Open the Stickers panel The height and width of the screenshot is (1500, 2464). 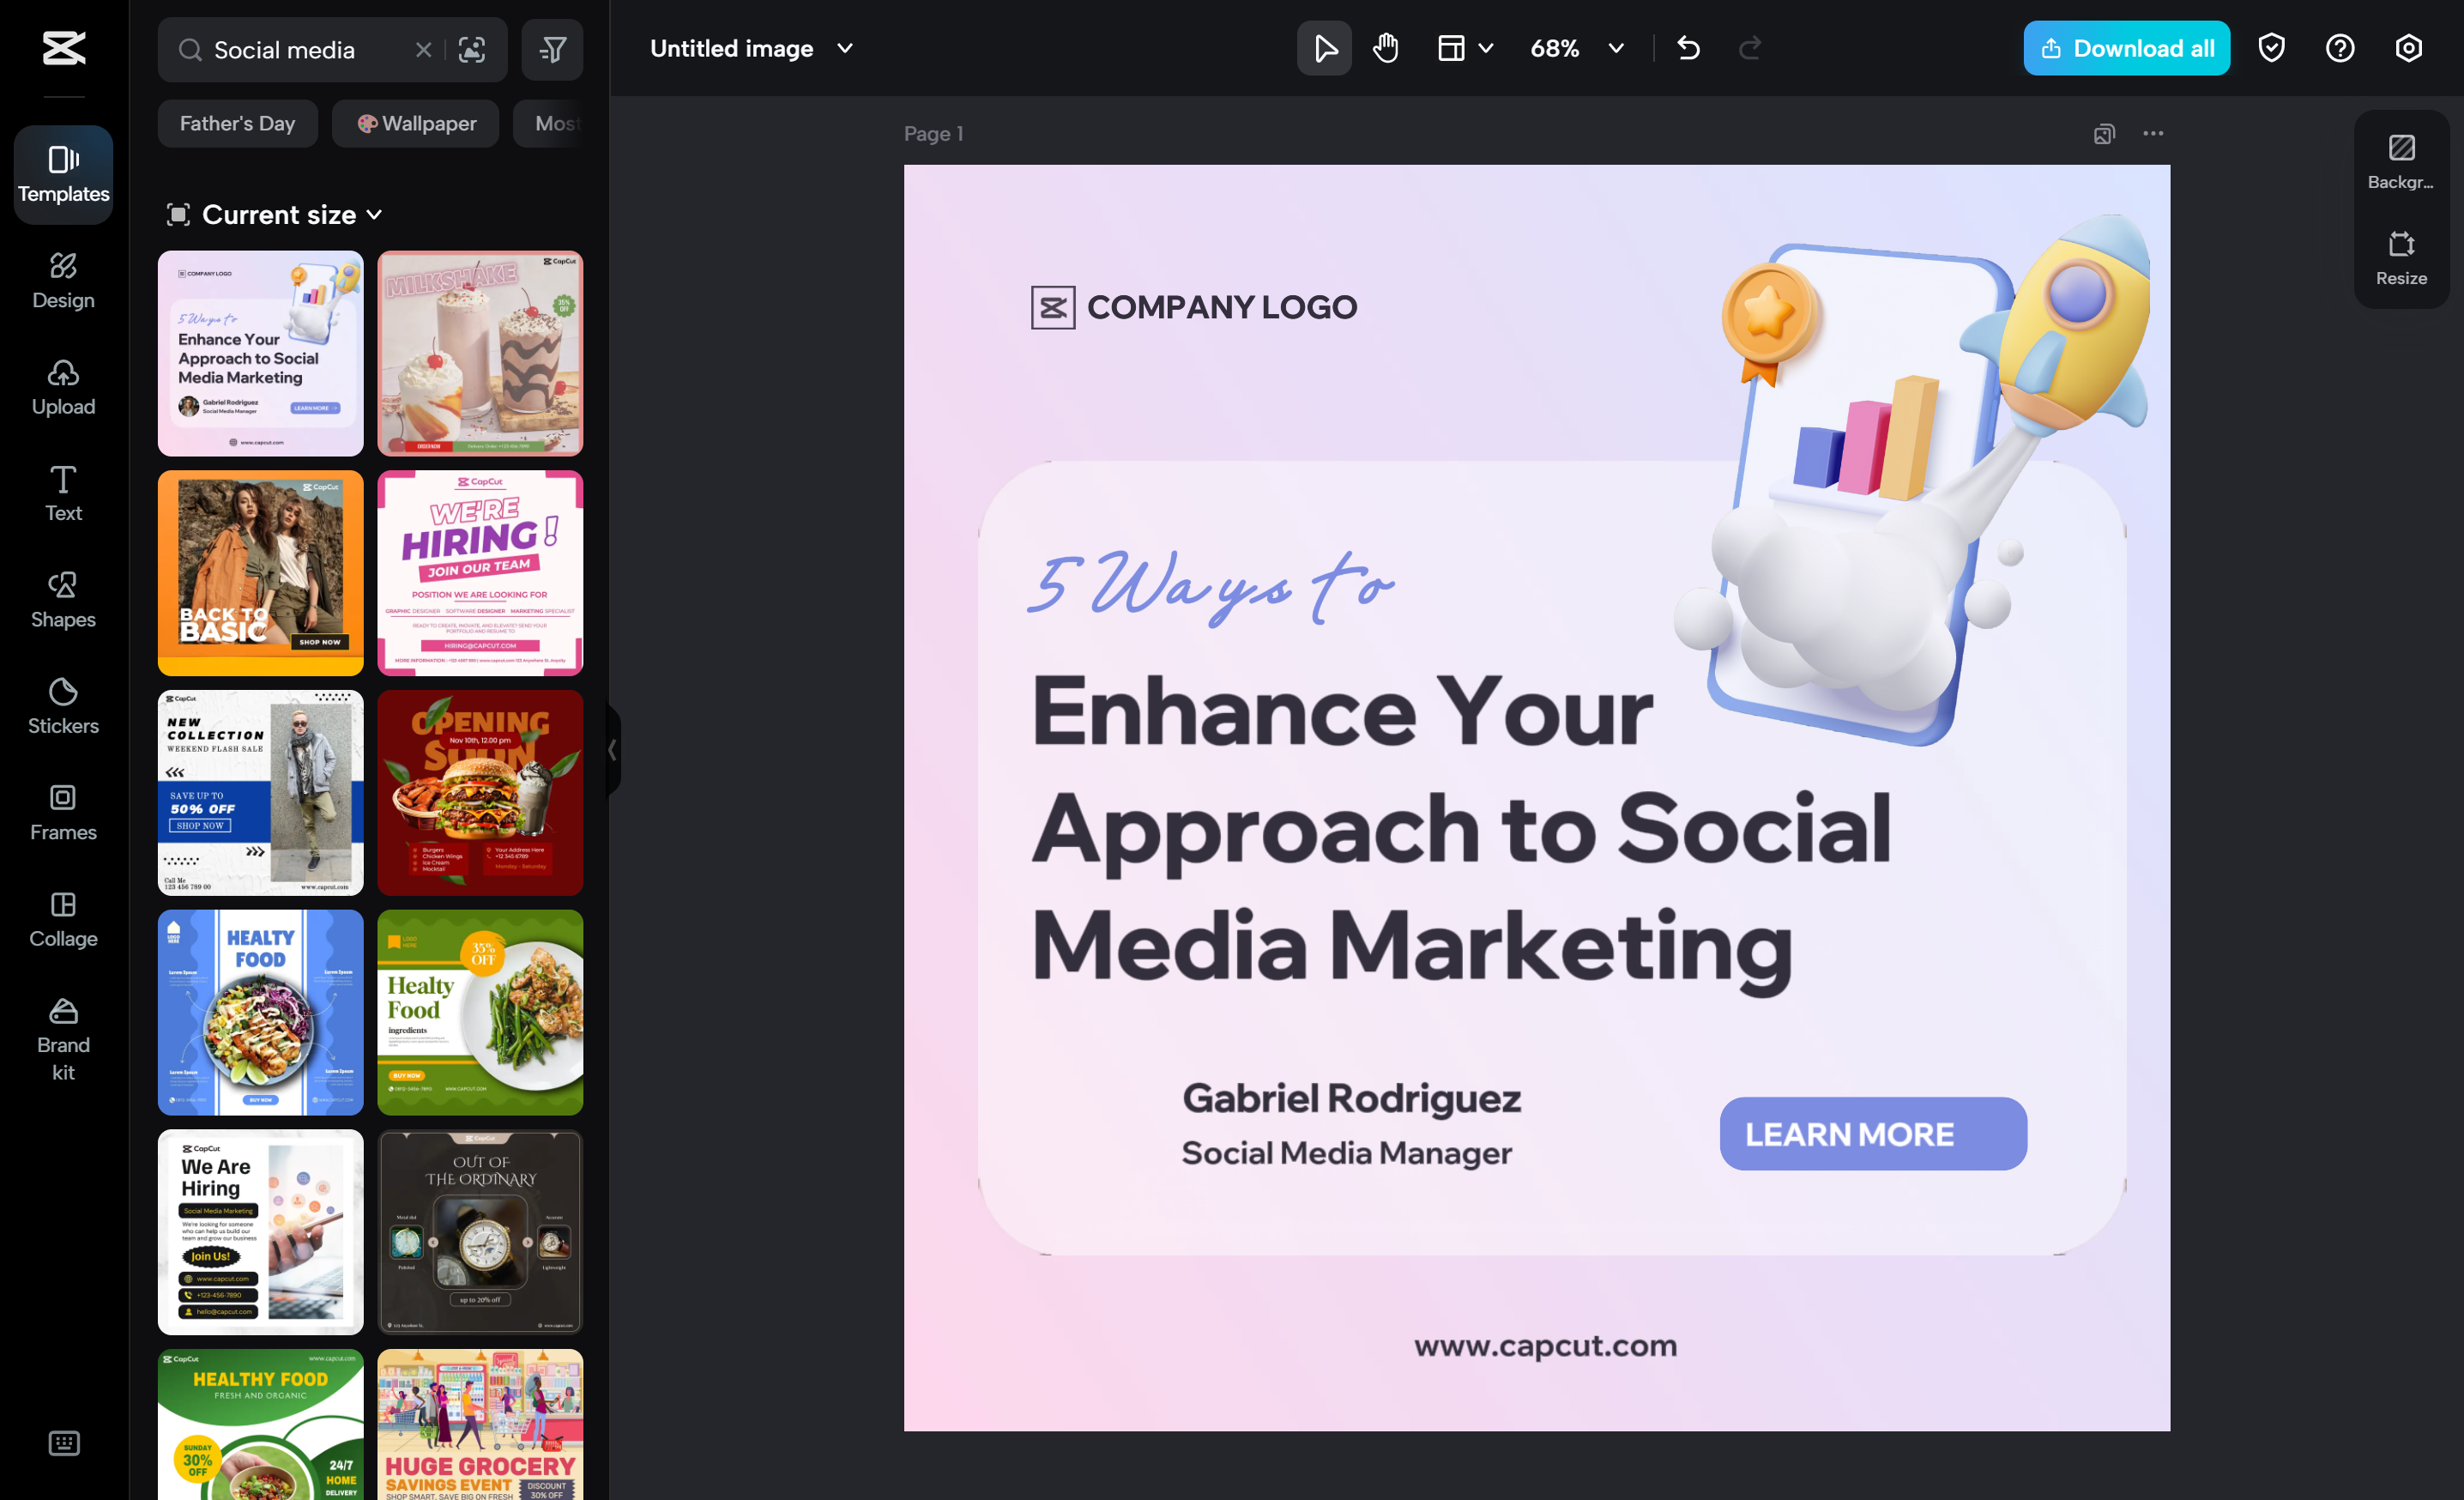pyautogui.click(x=63, y=705)
